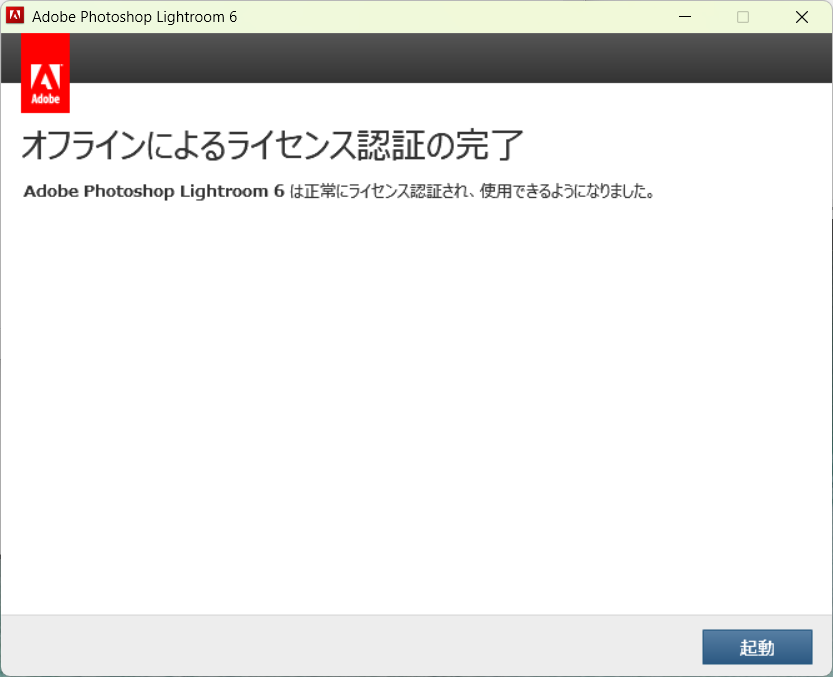Click the red Adobe logo
Screen dimensions: 833x677
point(45,73)
